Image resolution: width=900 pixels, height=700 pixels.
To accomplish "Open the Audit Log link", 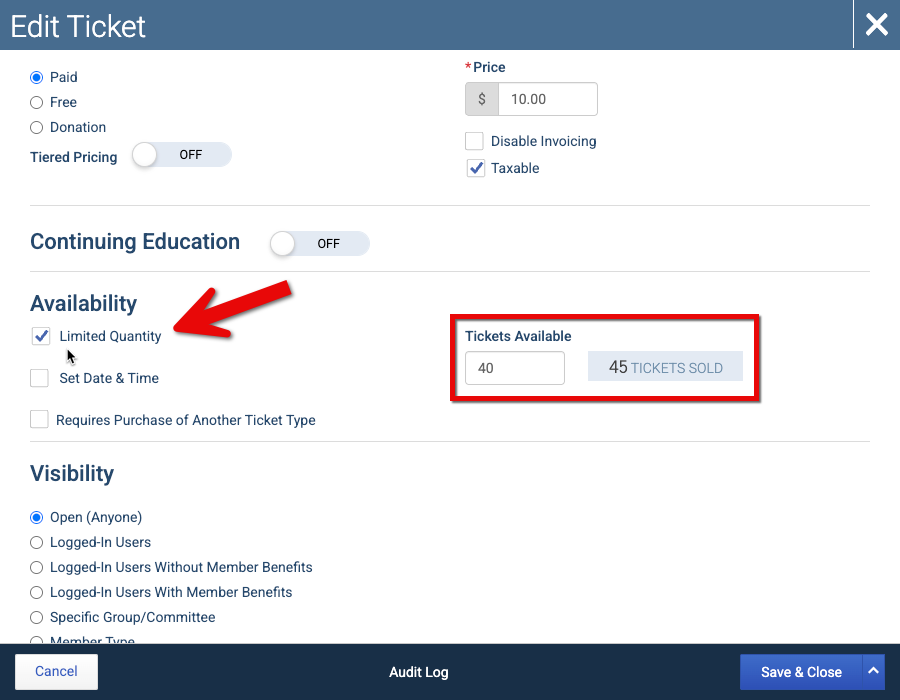I will pyautogui.click(x=418, y=672).
